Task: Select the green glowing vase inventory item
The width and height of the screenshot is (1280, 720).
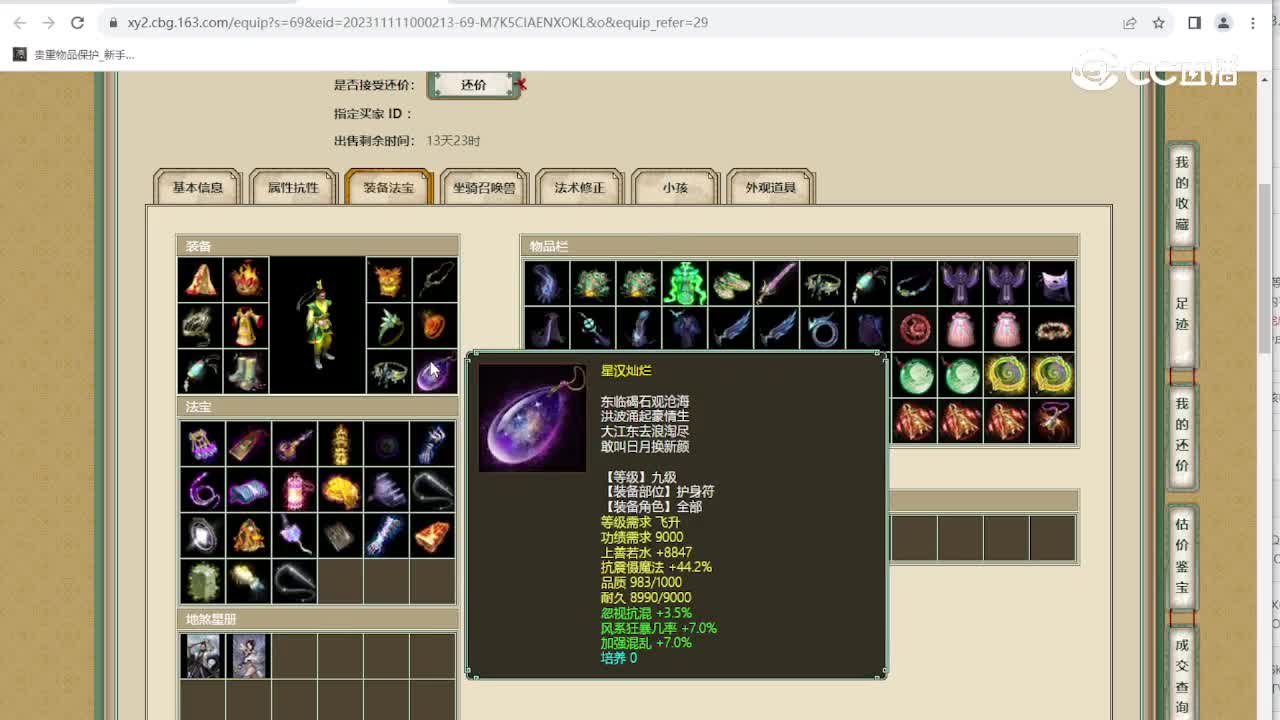Action: pos(685,283)
